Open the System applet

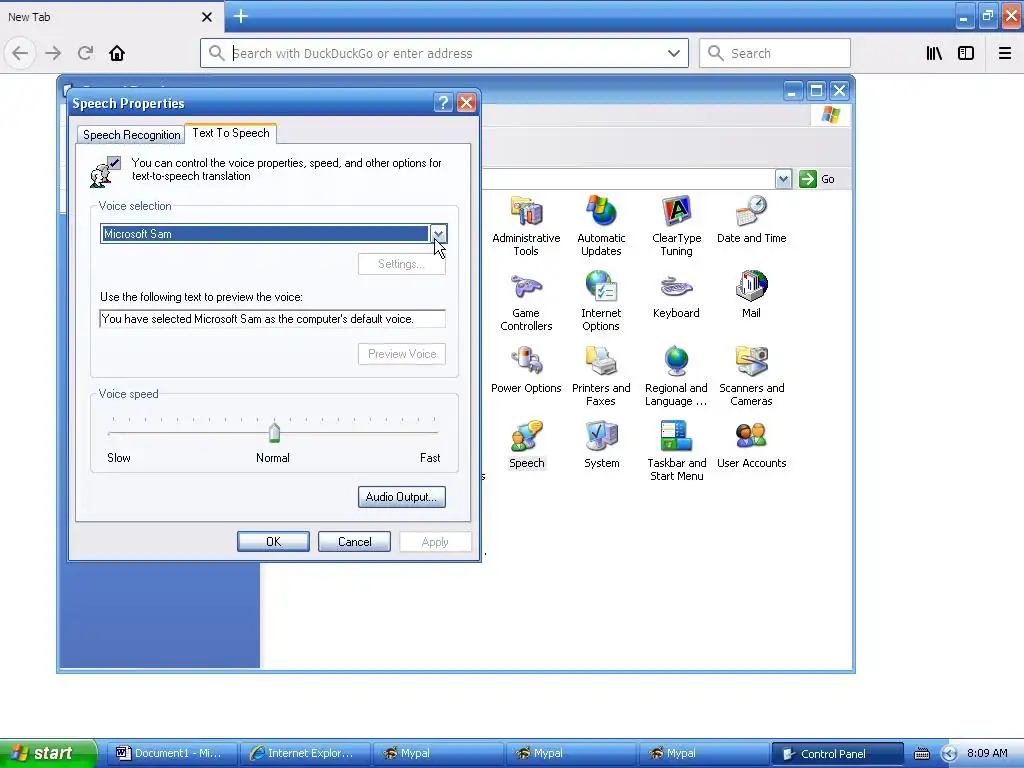click(601, 445)
